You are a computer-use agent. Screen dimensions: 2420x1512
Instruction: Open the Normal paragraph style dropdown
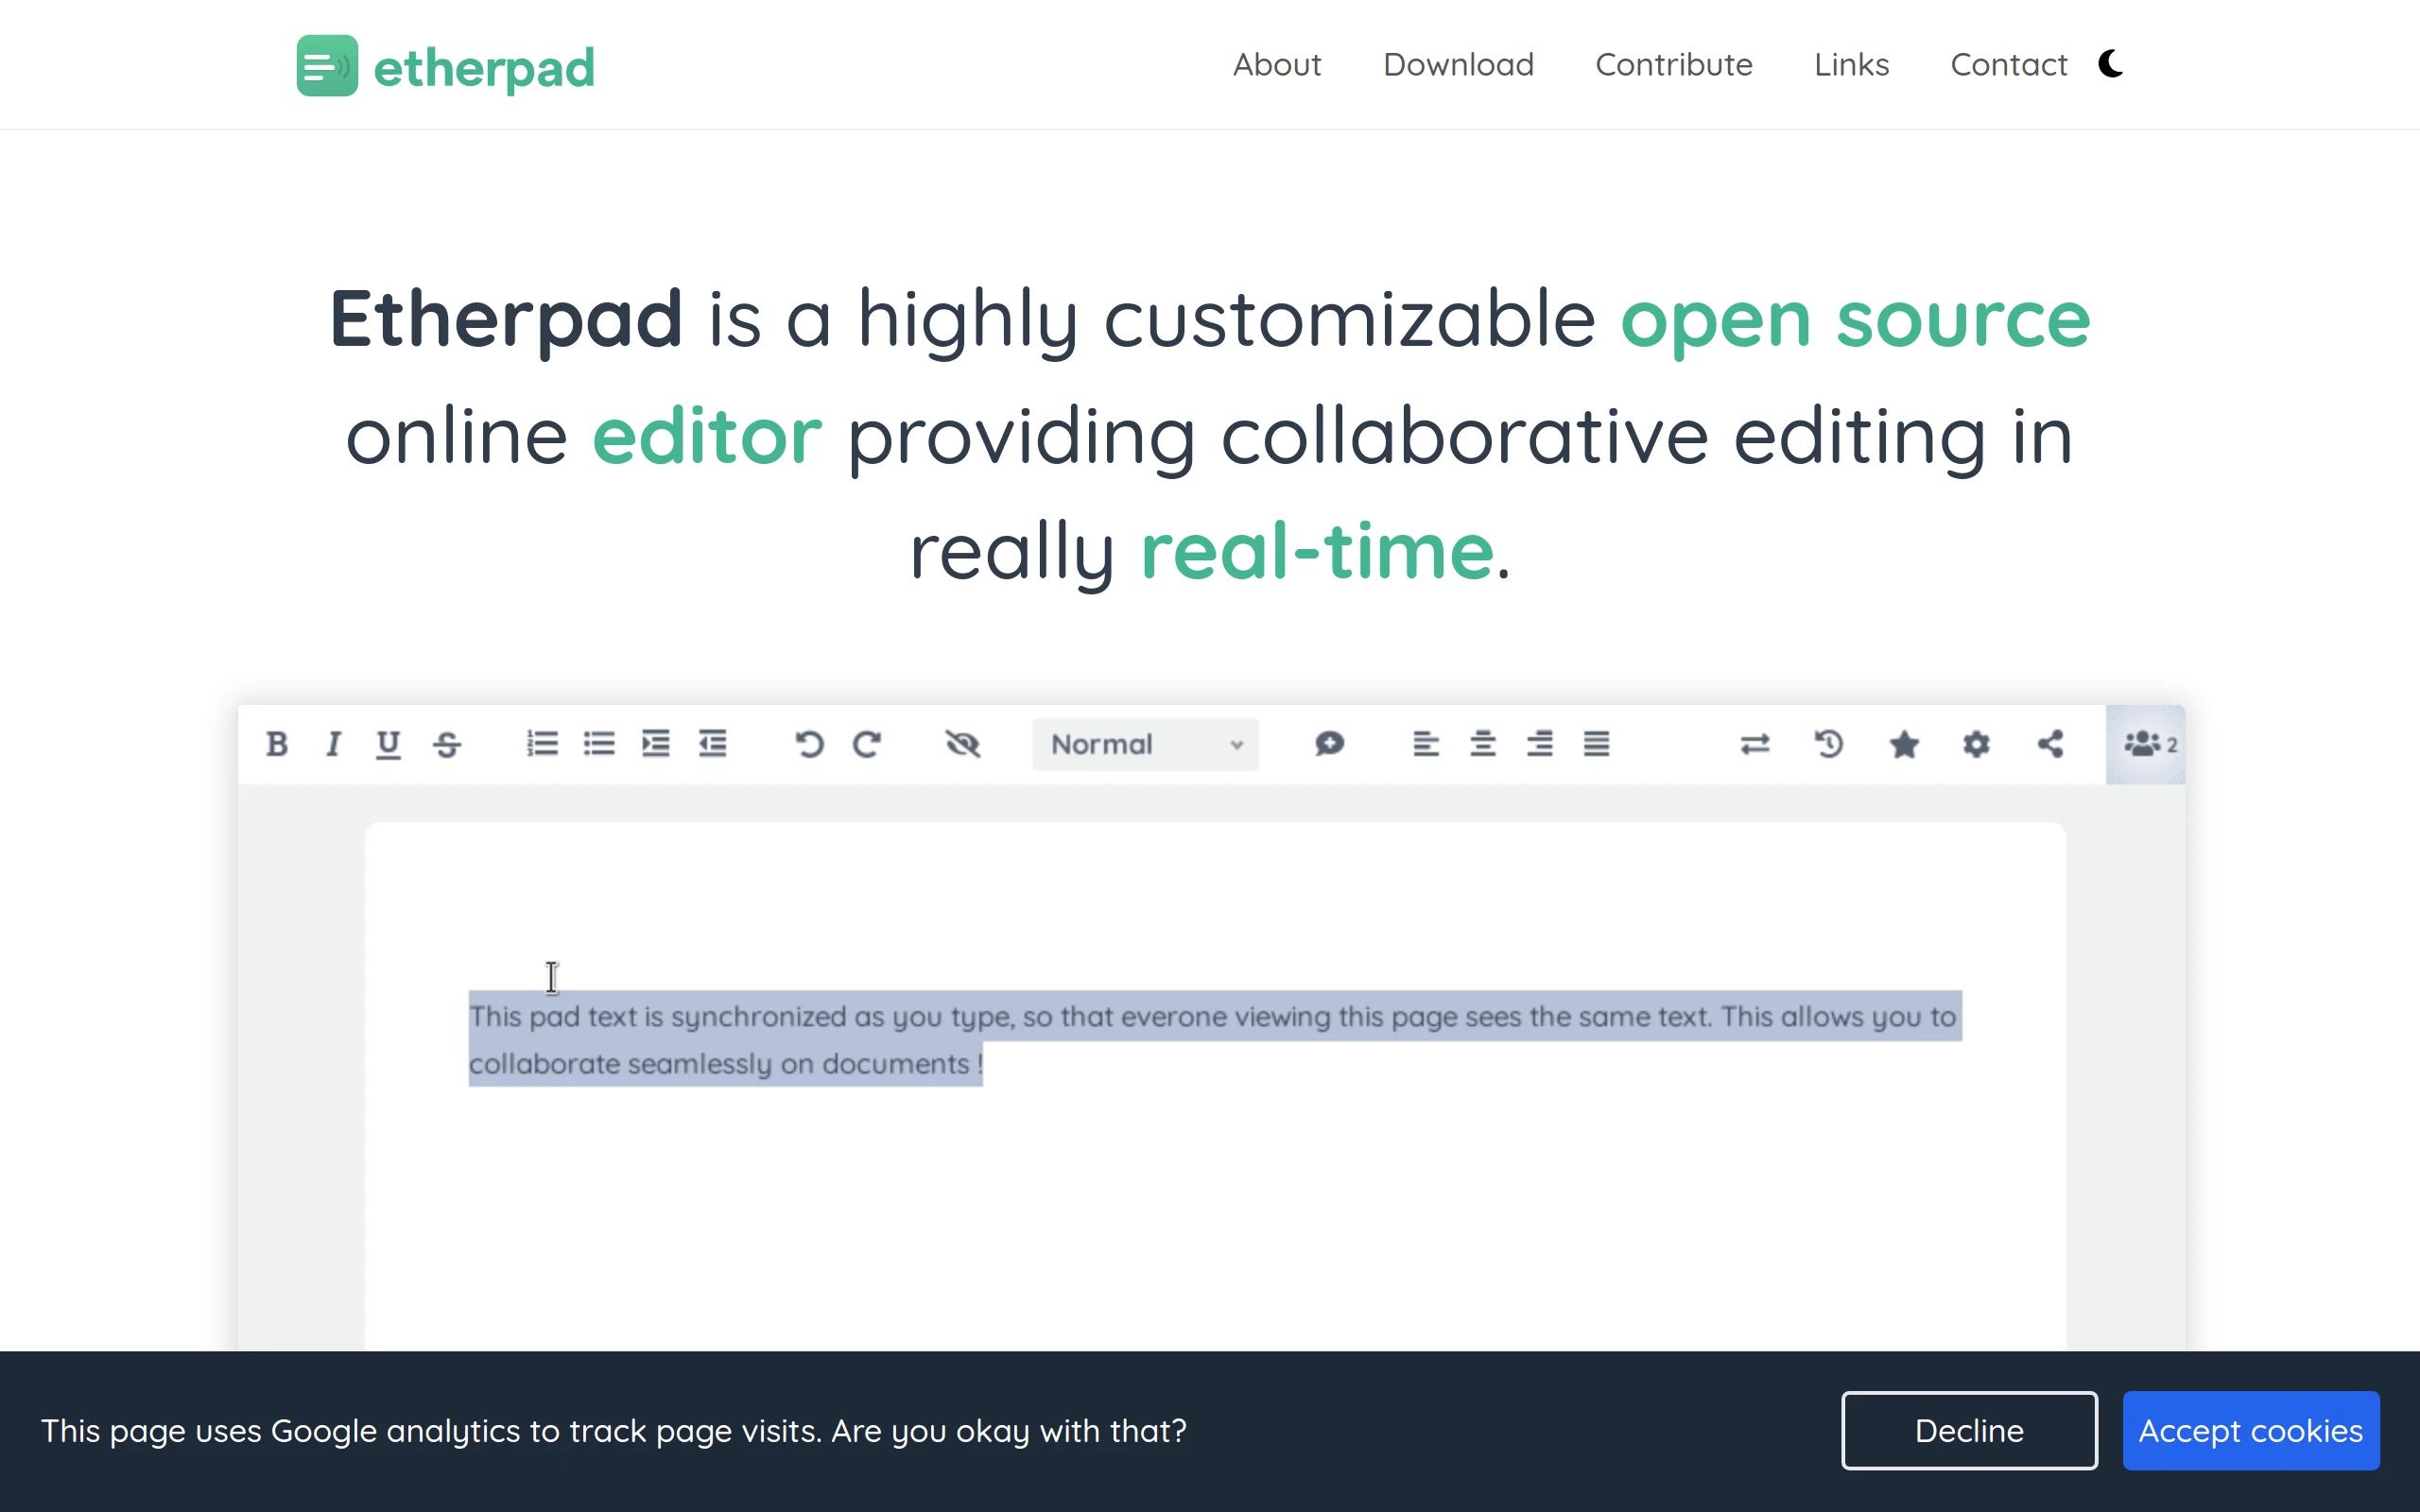1145,744
